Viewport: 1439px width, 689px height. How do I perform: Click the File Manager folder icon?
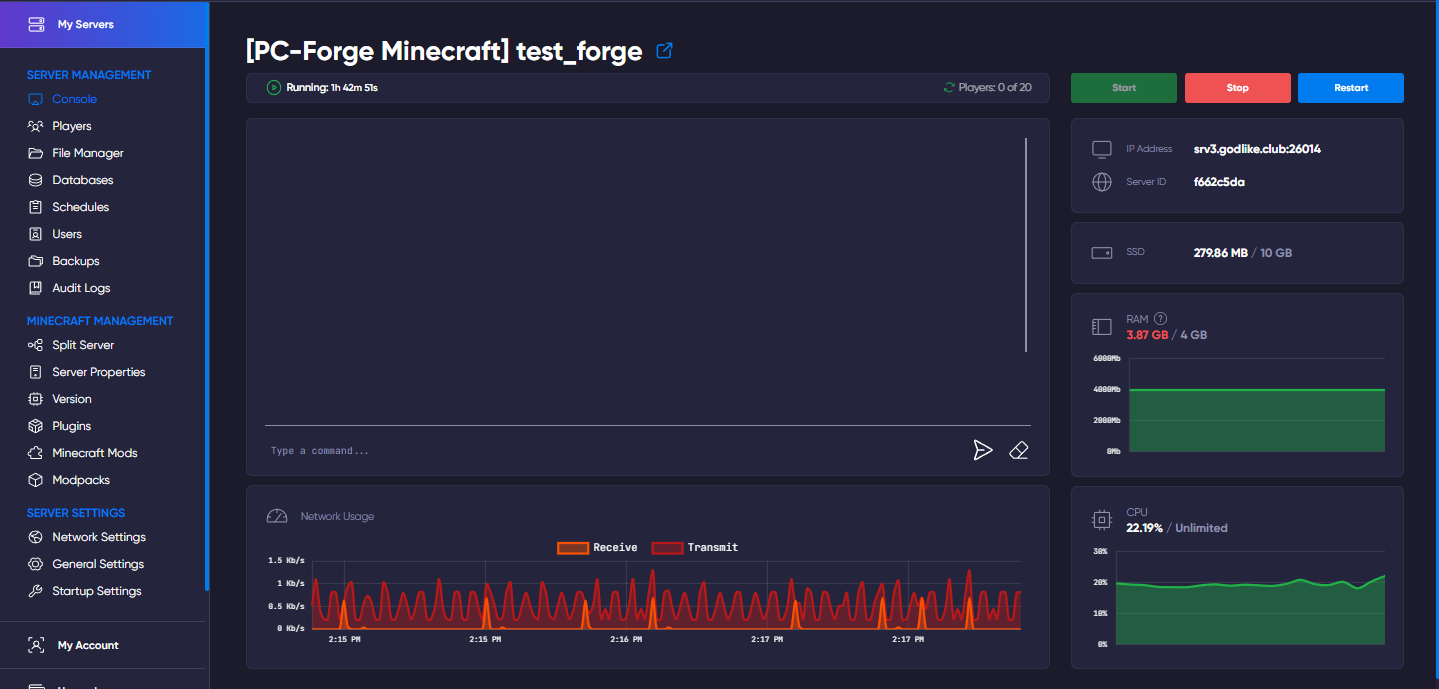(x=35, y=153)
